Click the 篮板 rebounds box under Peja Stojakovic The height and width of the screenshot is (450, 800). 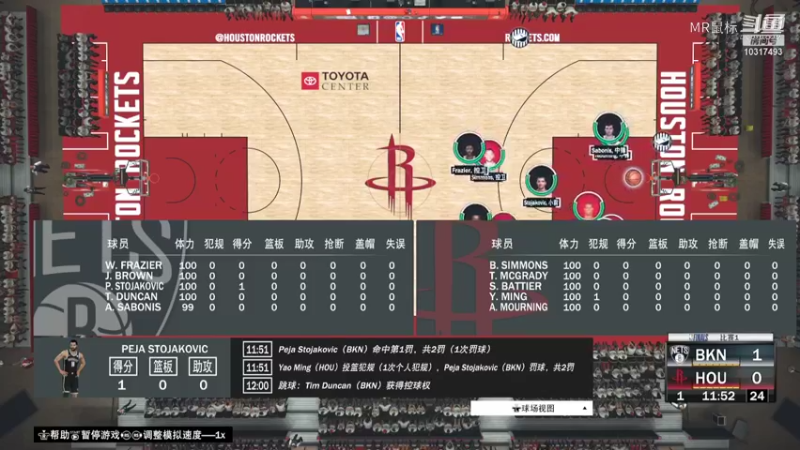tap(163, 366)
